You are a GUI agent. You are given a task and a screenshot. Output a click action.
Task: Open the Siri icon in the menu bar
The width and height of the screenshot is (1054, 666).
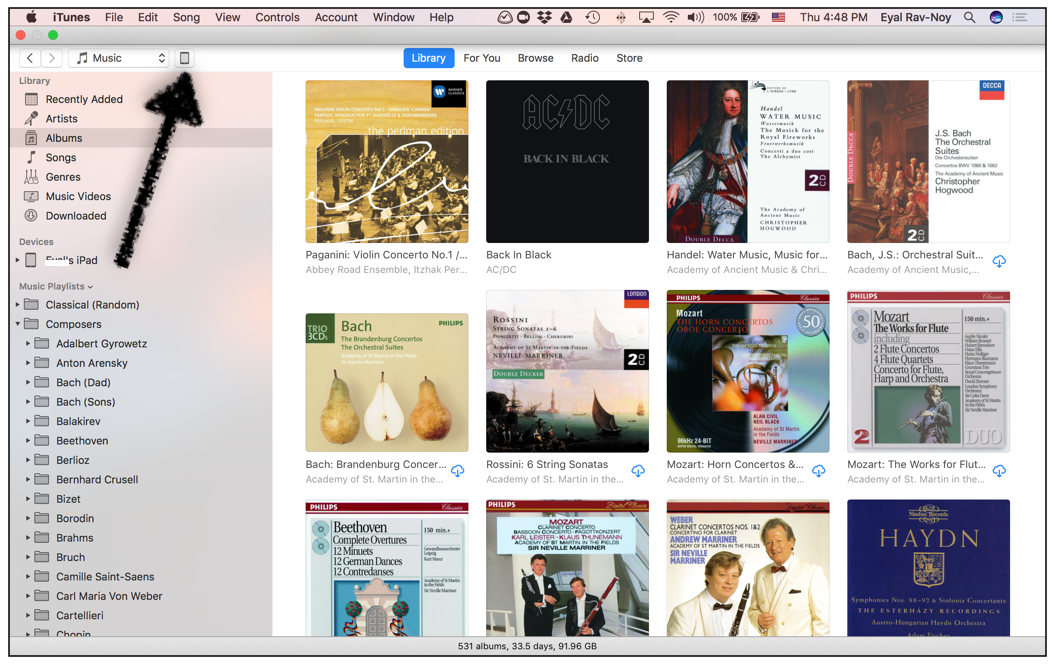pyautogui.click(x=996, y=17)
